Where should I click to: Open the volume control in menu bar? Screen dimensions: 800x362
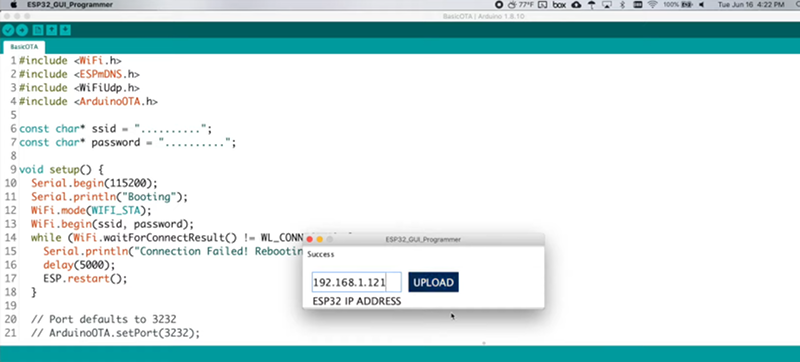[x=701, y=5]
